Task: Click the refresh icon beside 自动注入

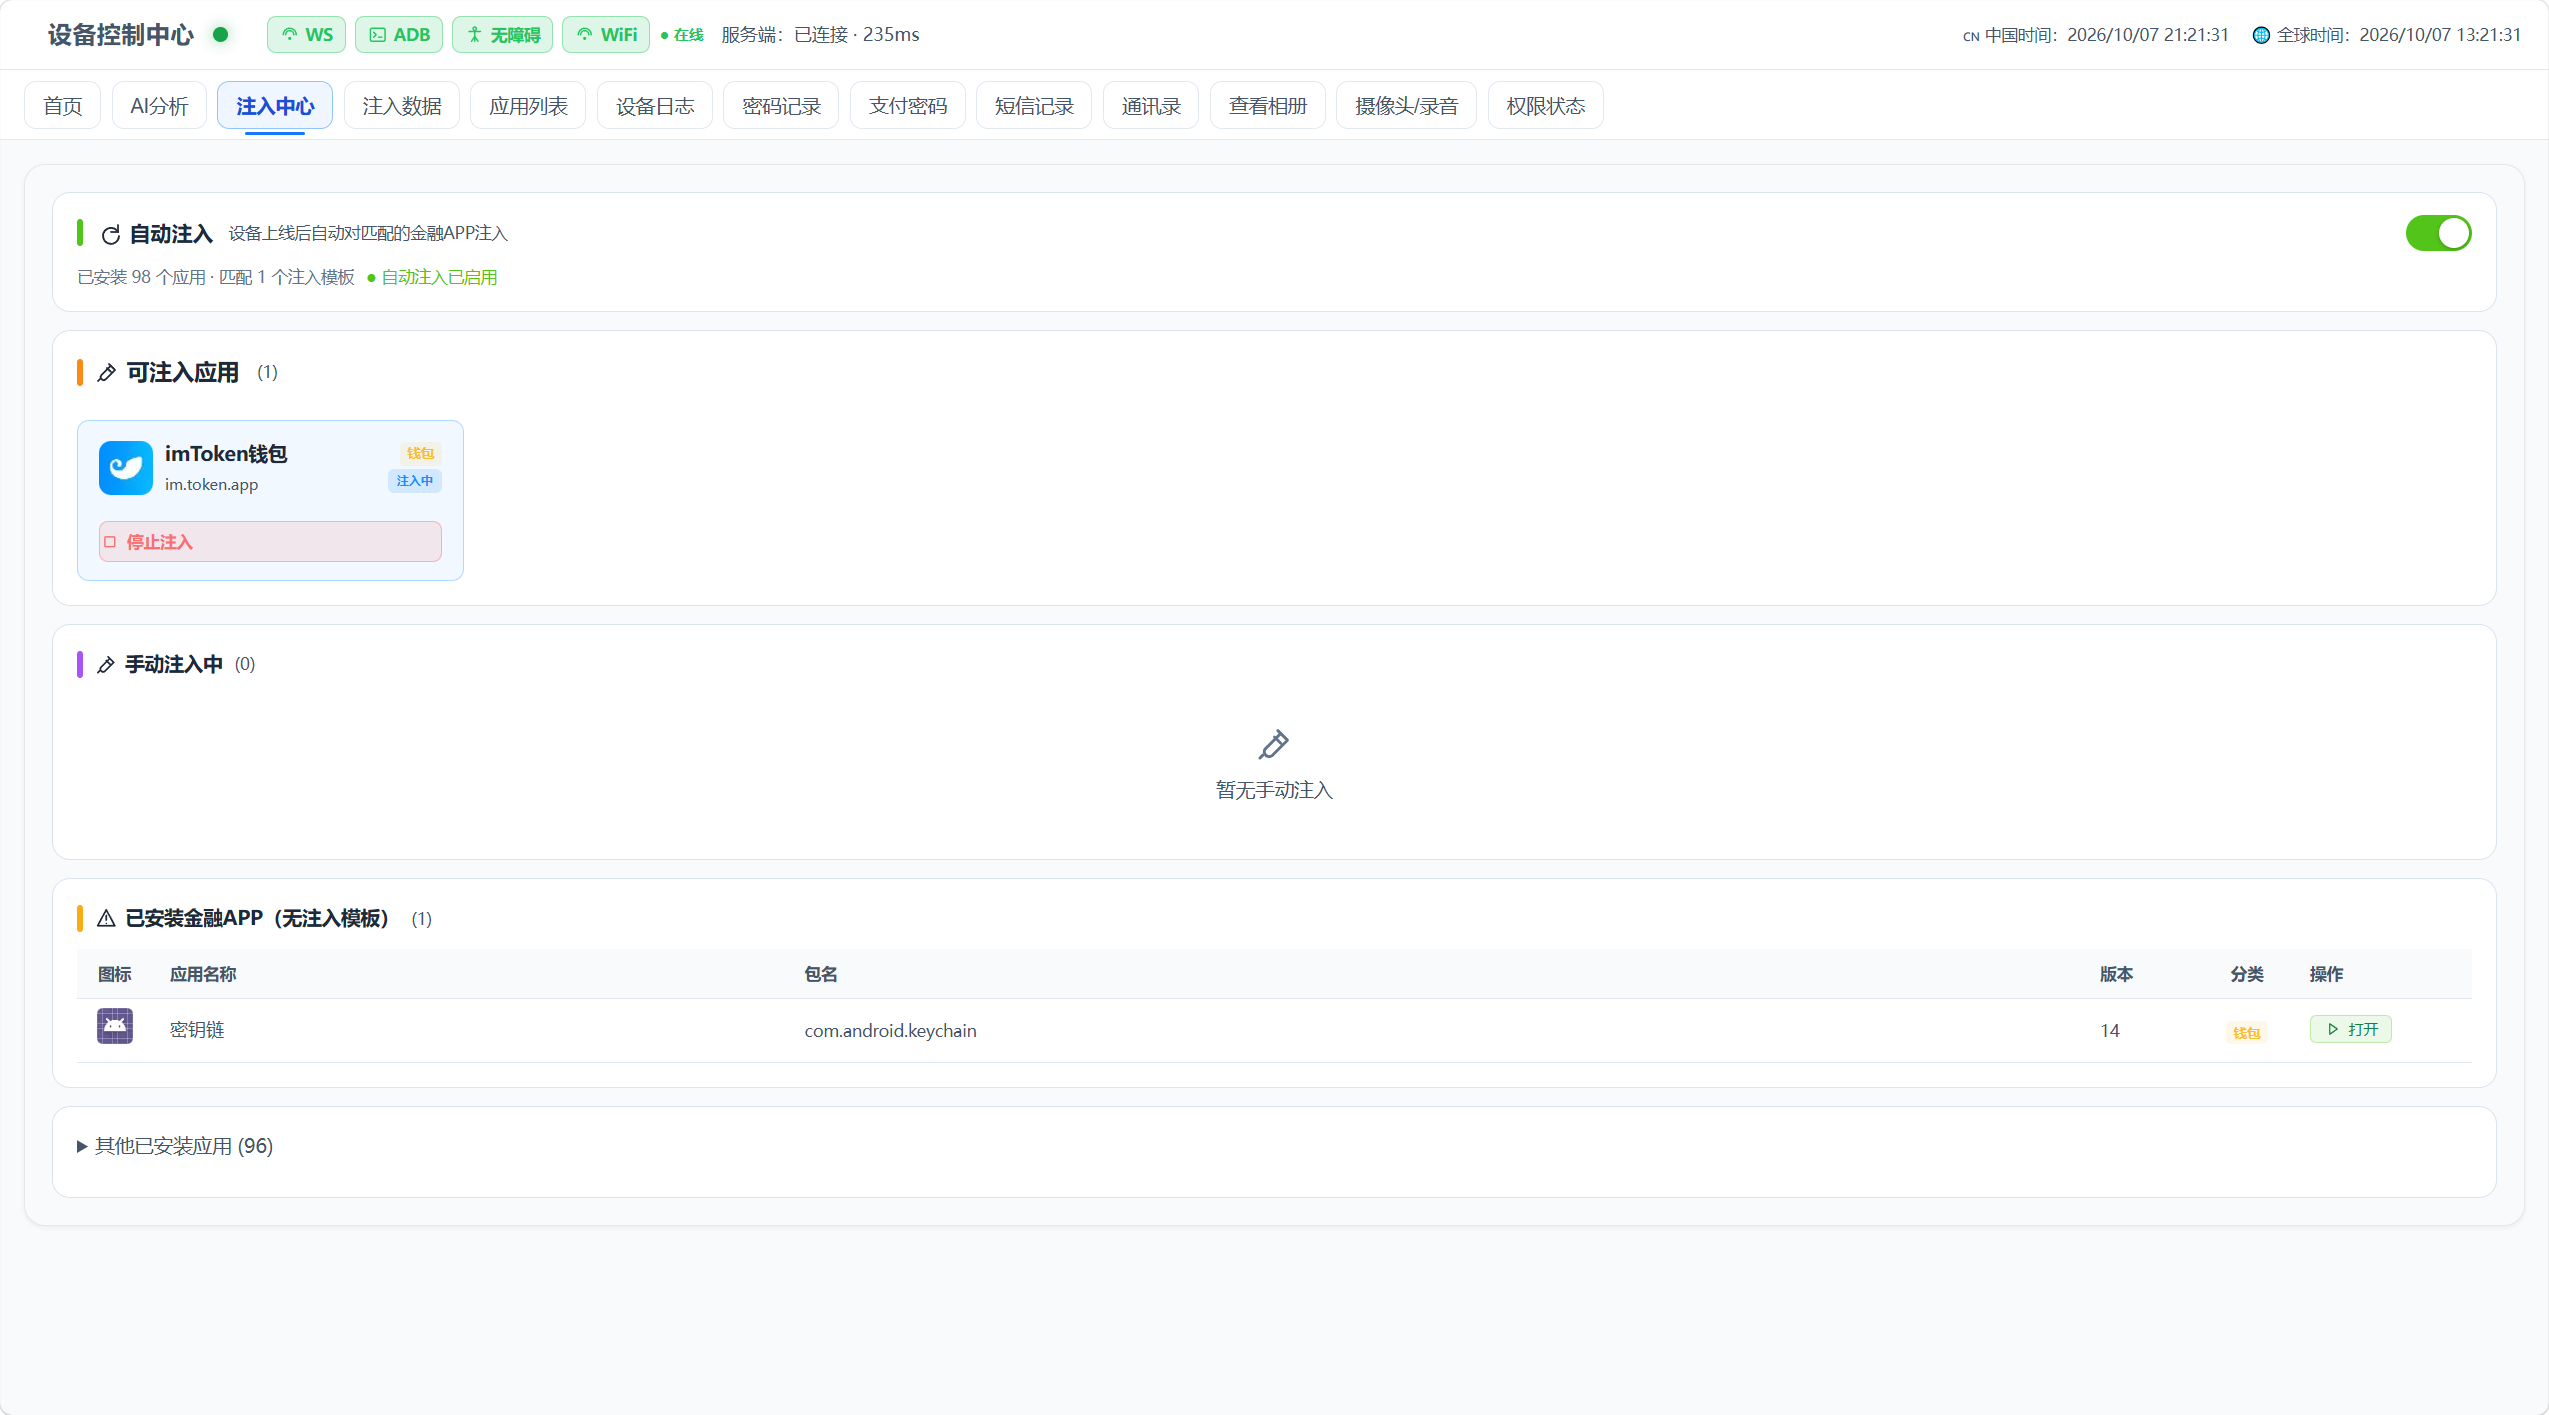Action: pos(111,235)
